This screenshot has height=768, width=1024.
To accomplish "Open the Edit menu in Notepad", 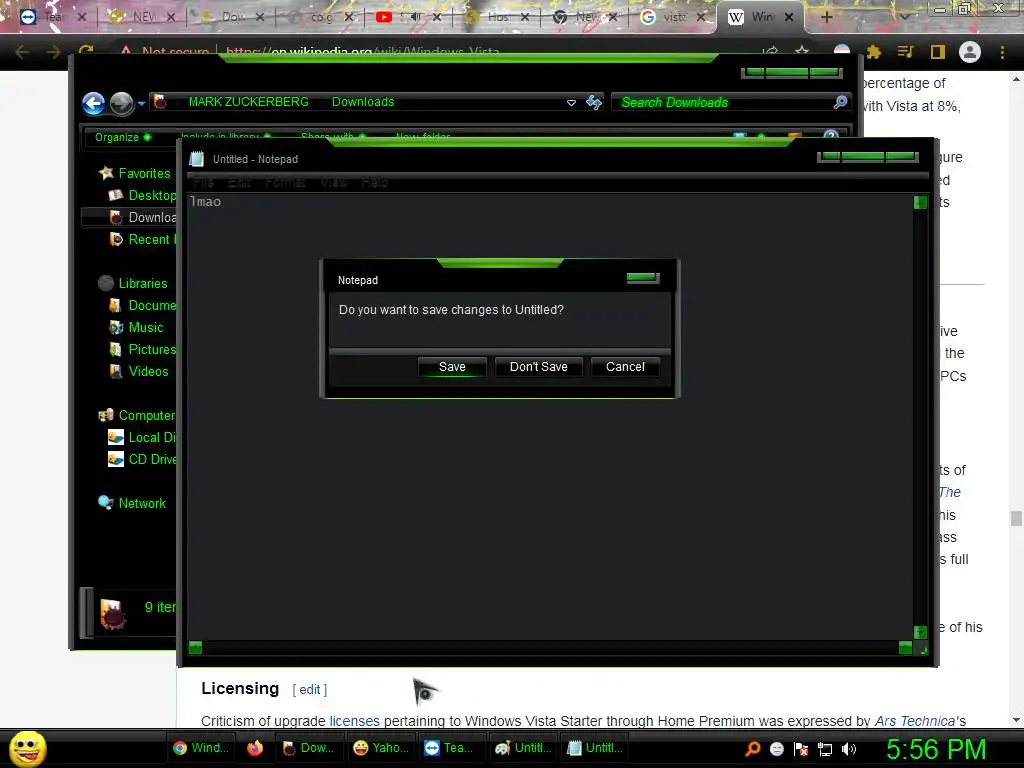I will [x=239, y=182].
